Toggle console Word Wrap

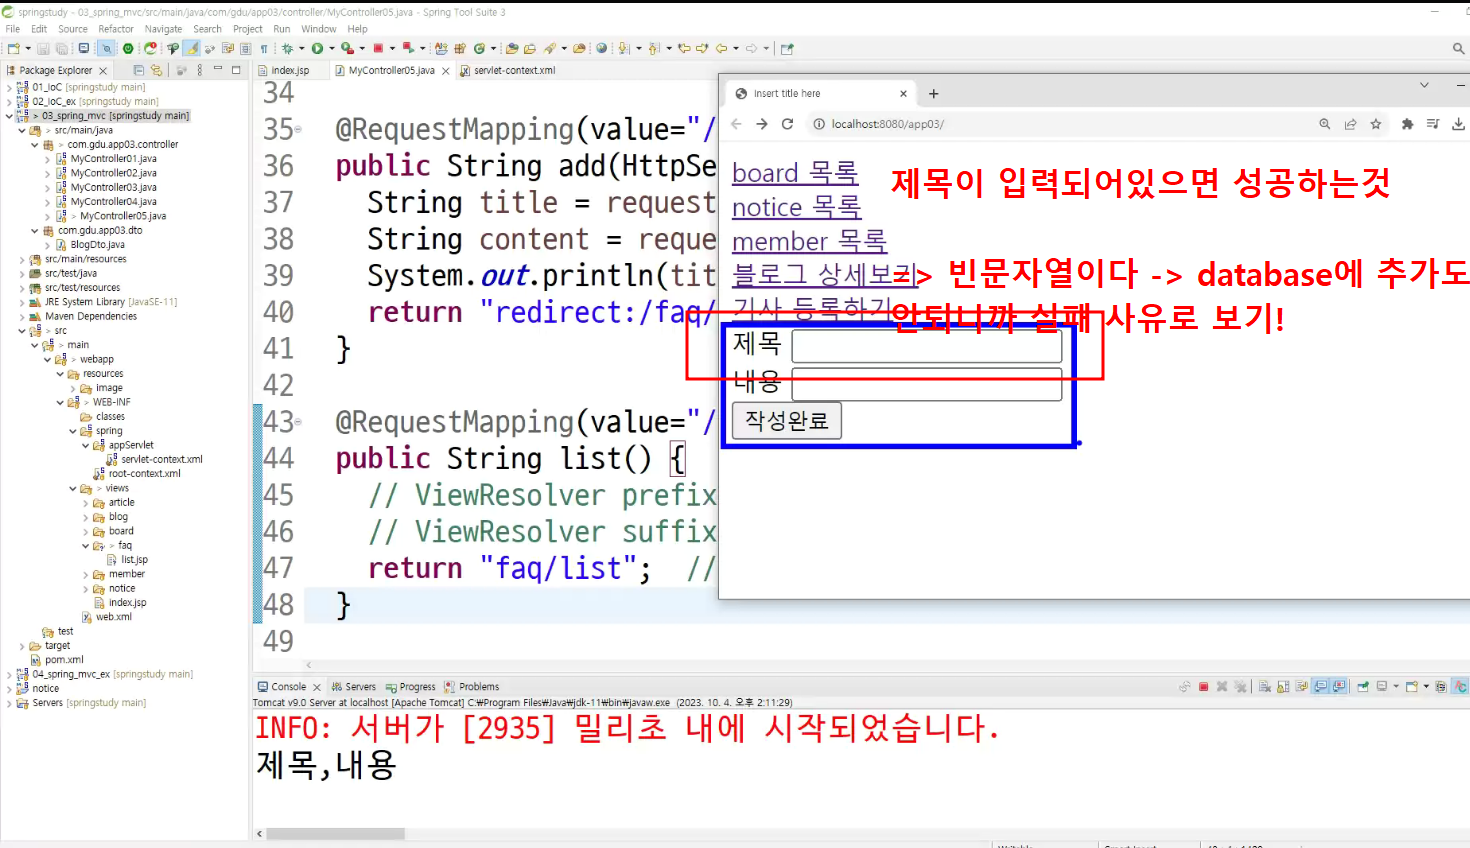[1302, 687]
